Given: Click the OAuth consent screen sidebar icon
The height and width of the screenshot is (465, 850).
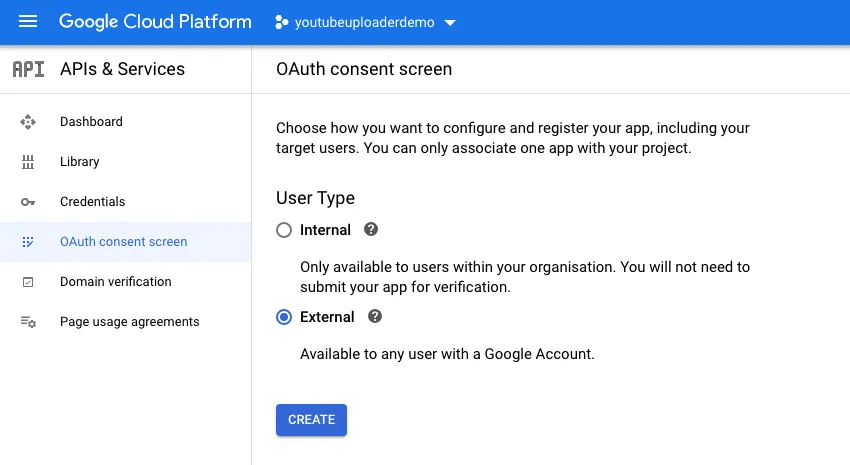Looking at the screenshot, I should 28,242.
